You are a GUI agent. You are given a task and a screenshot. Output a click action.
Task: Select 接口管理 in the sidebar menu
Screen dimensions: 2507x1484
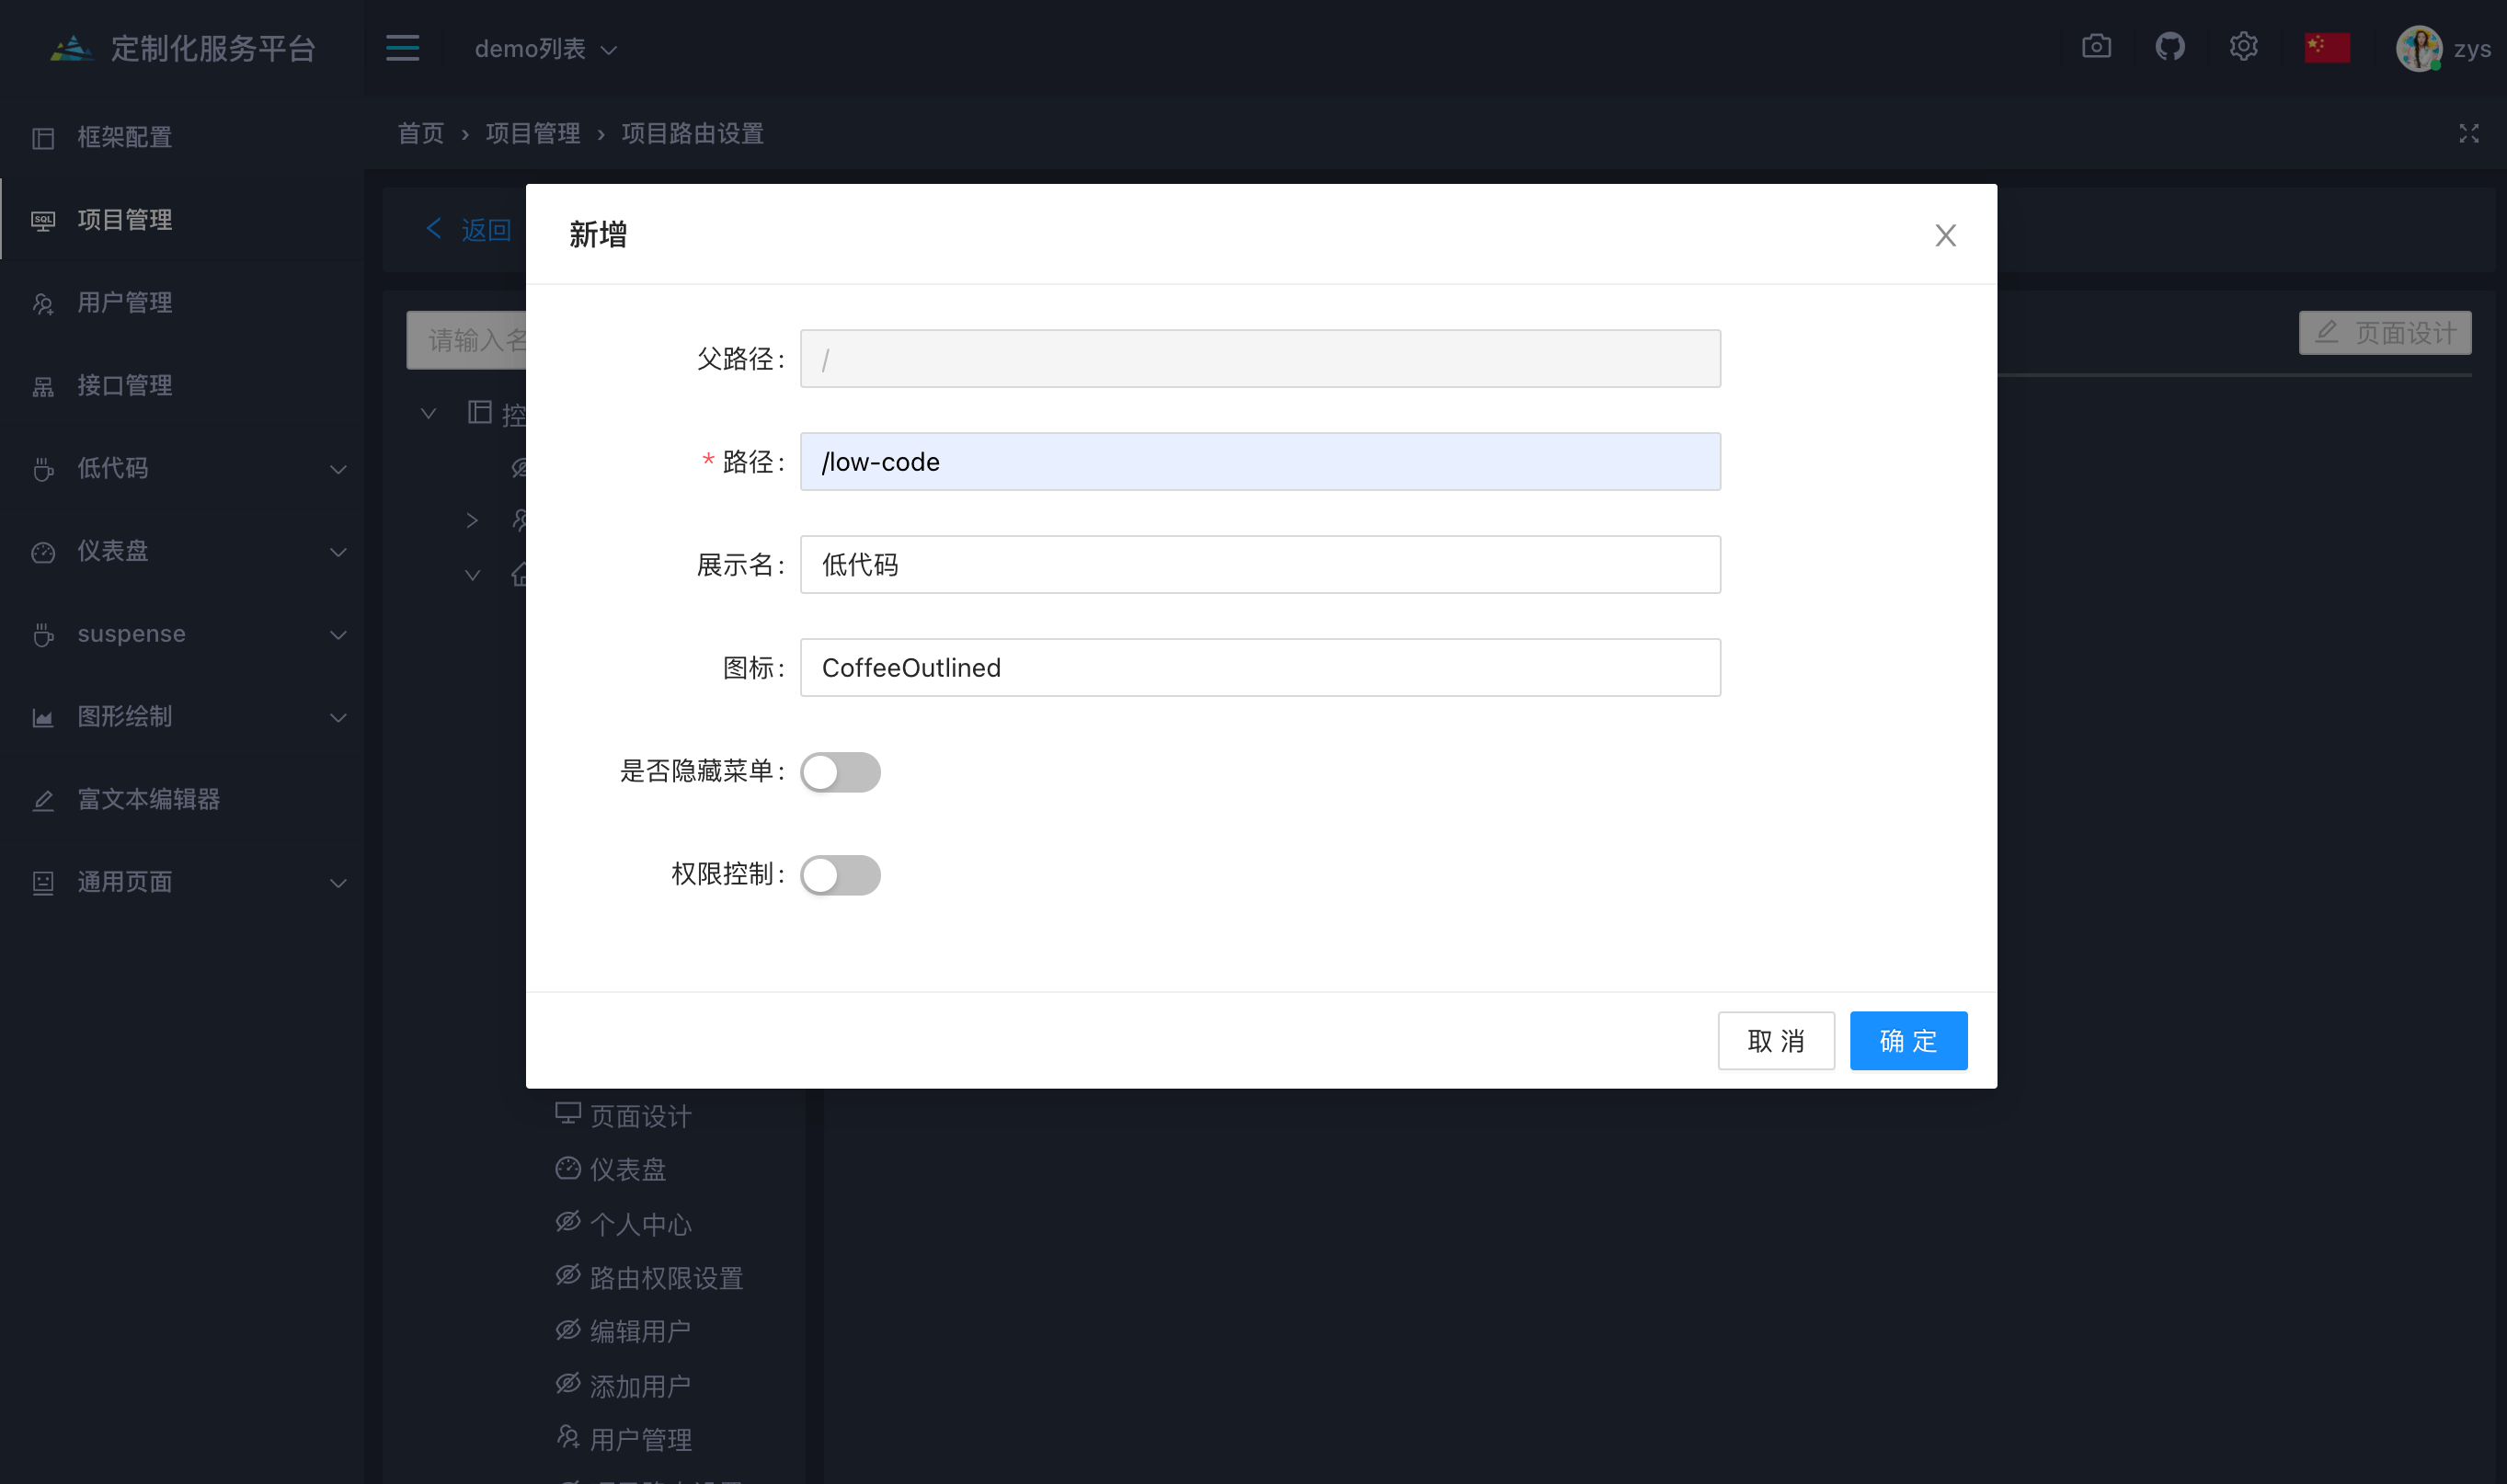pyautogui.click(x=125, y=386)
